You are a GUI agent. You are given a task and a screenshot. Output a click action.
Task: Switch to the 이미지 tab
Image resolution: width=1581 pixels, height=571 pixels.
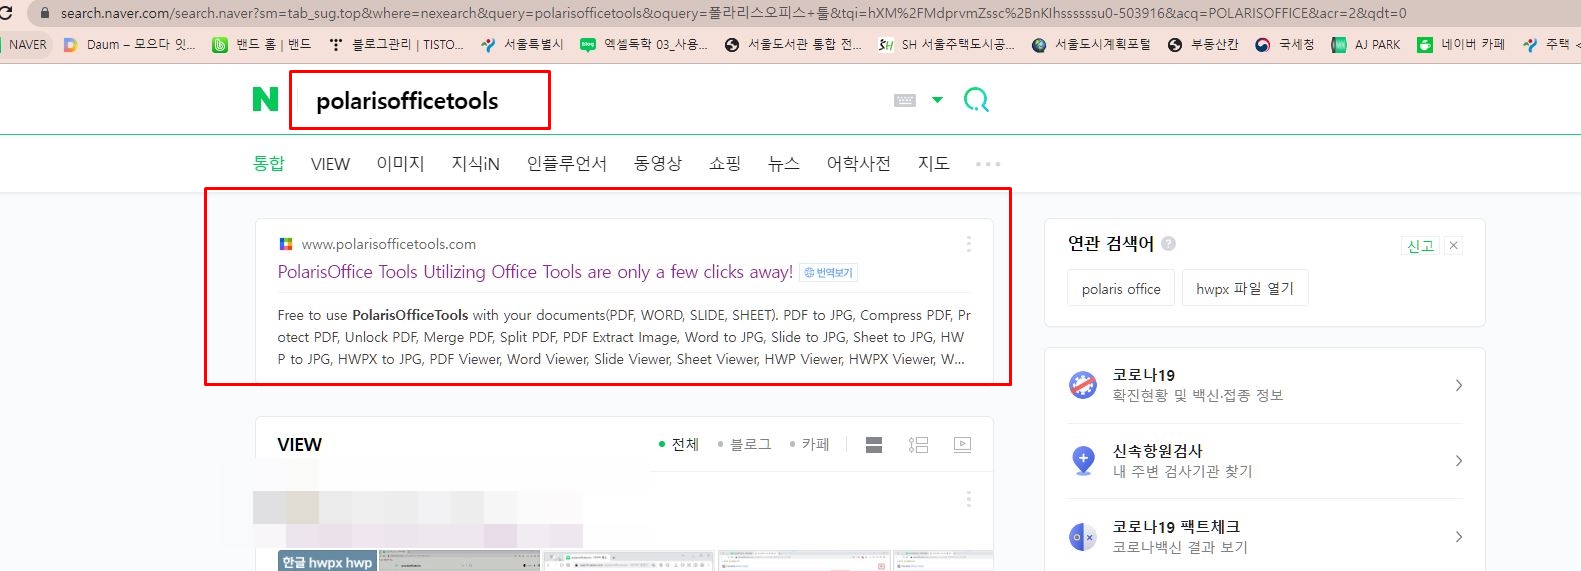(400, 163)
